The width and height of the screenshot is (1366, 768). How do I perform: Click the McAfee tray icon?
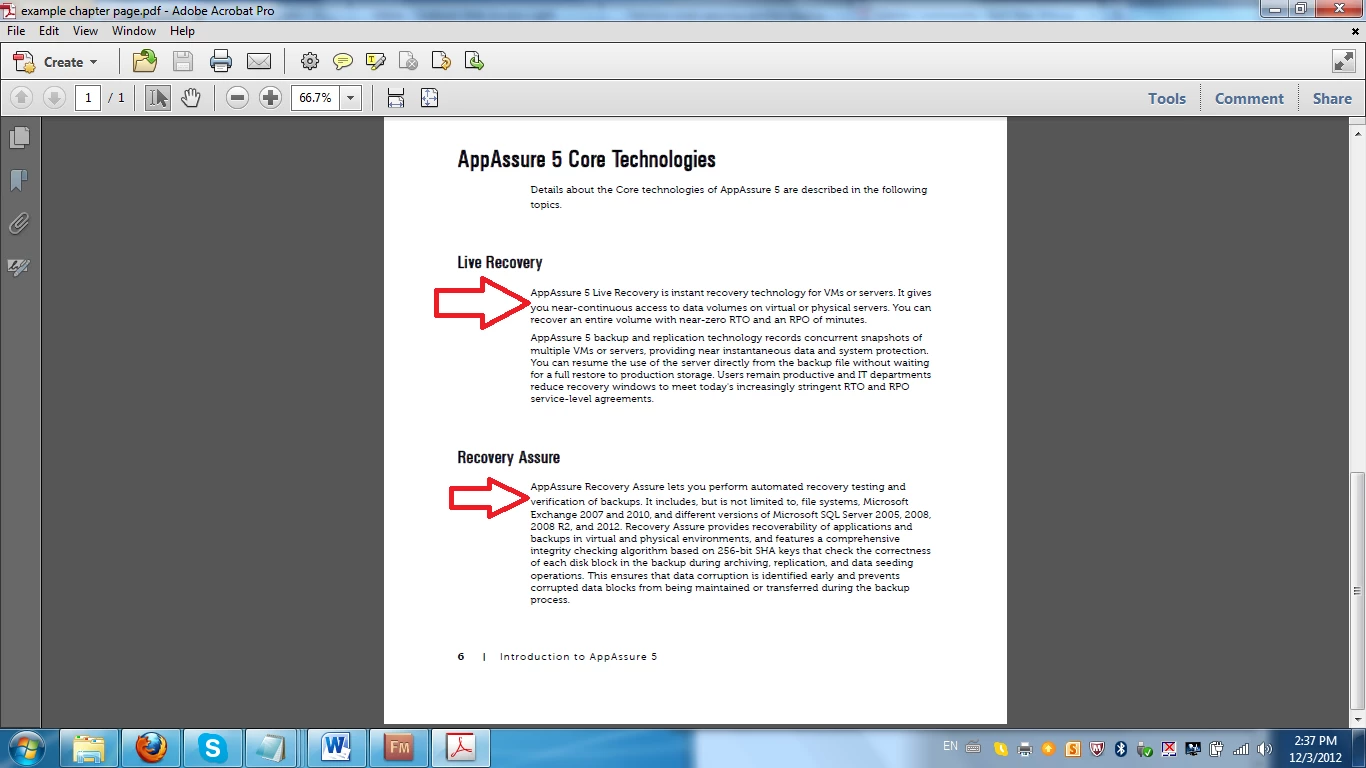[x=1096, y=748]
